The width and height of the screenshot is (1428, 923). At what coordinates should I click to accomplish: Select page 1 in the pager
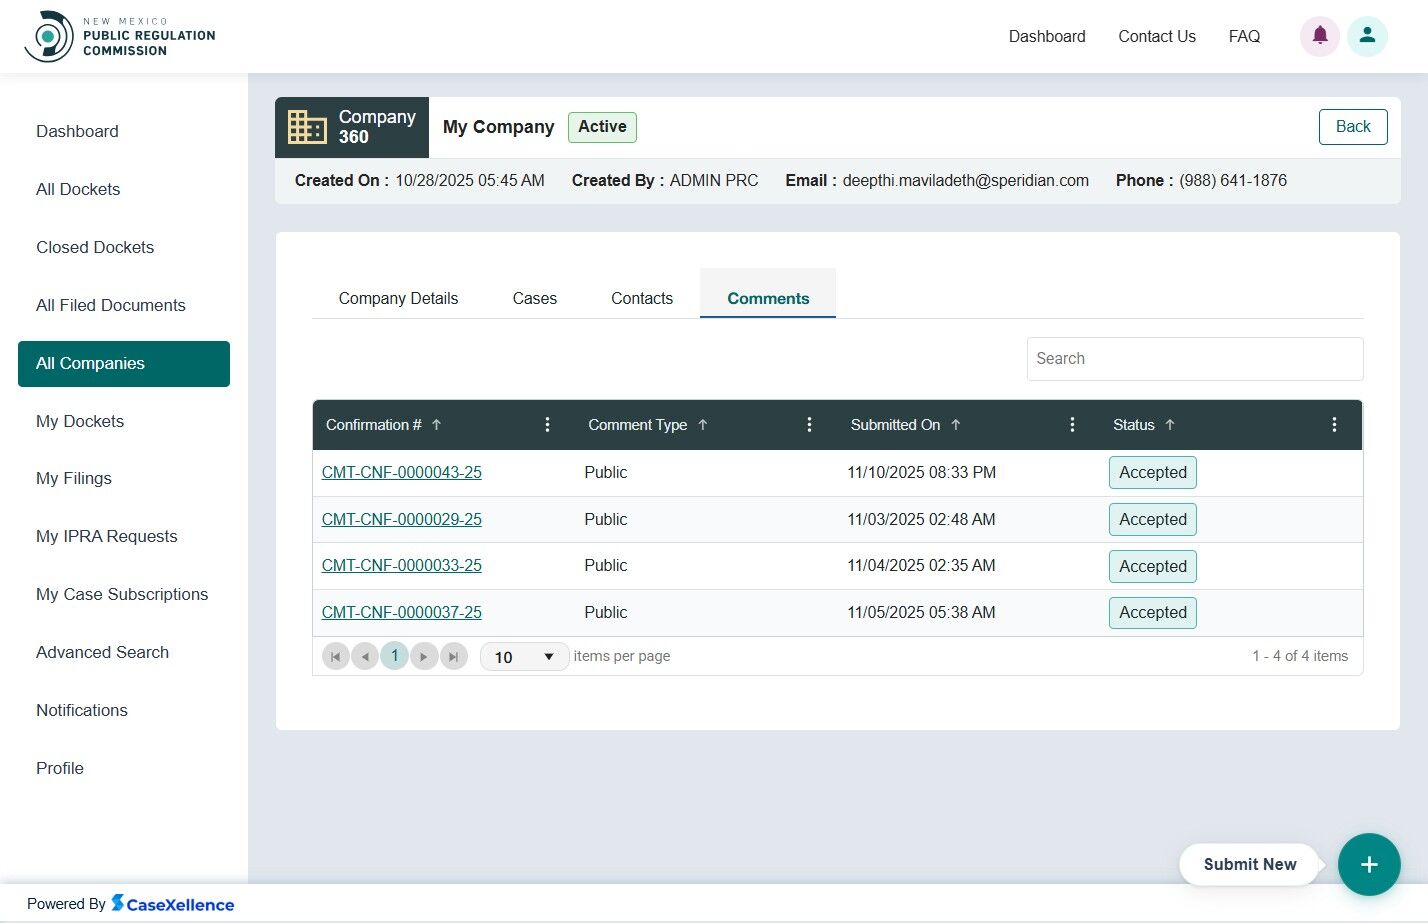tap(395, 656)
